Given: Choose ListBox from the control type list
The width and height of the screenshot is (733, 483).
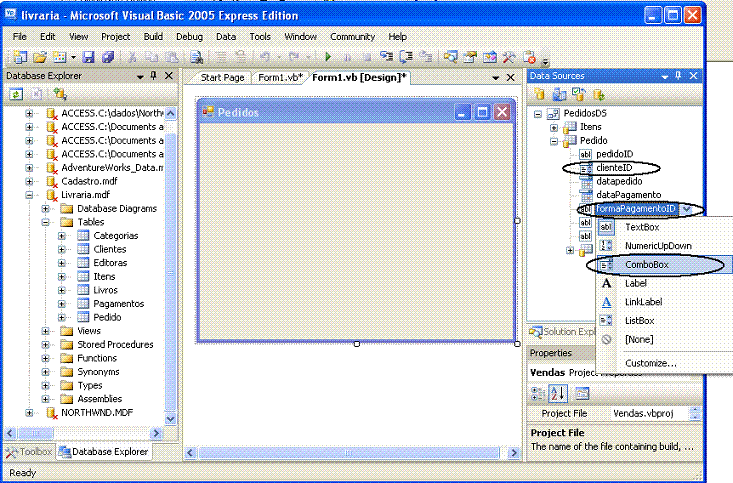Looking at the screenshot, I should pos(664,321).
